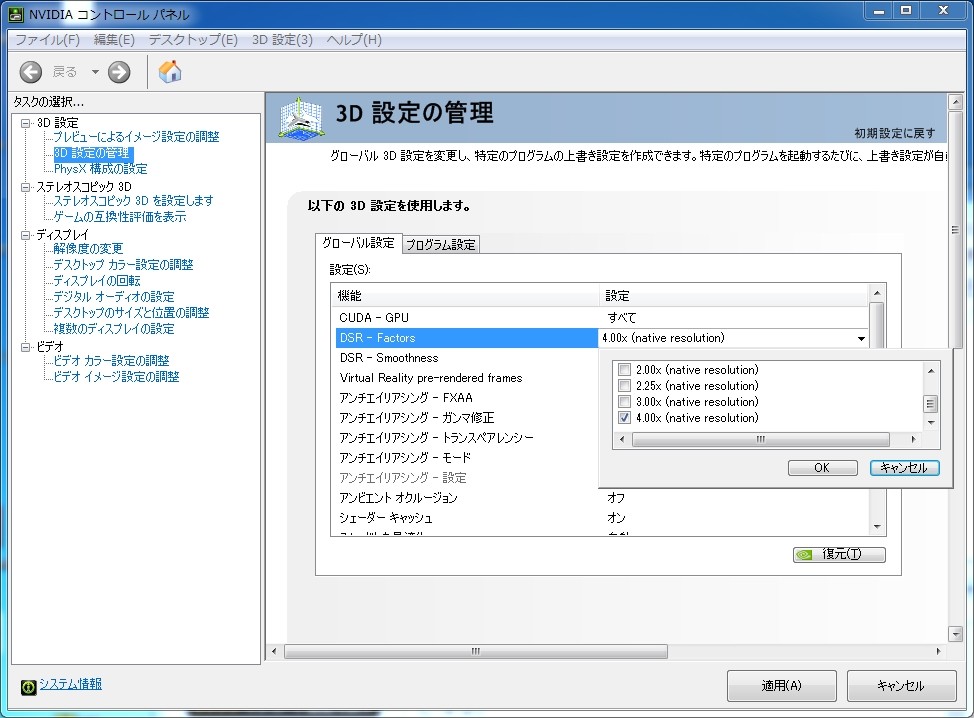Select アンチエイリアシング - FXAA row
This screenshot has width=974, height=718.
465,398
